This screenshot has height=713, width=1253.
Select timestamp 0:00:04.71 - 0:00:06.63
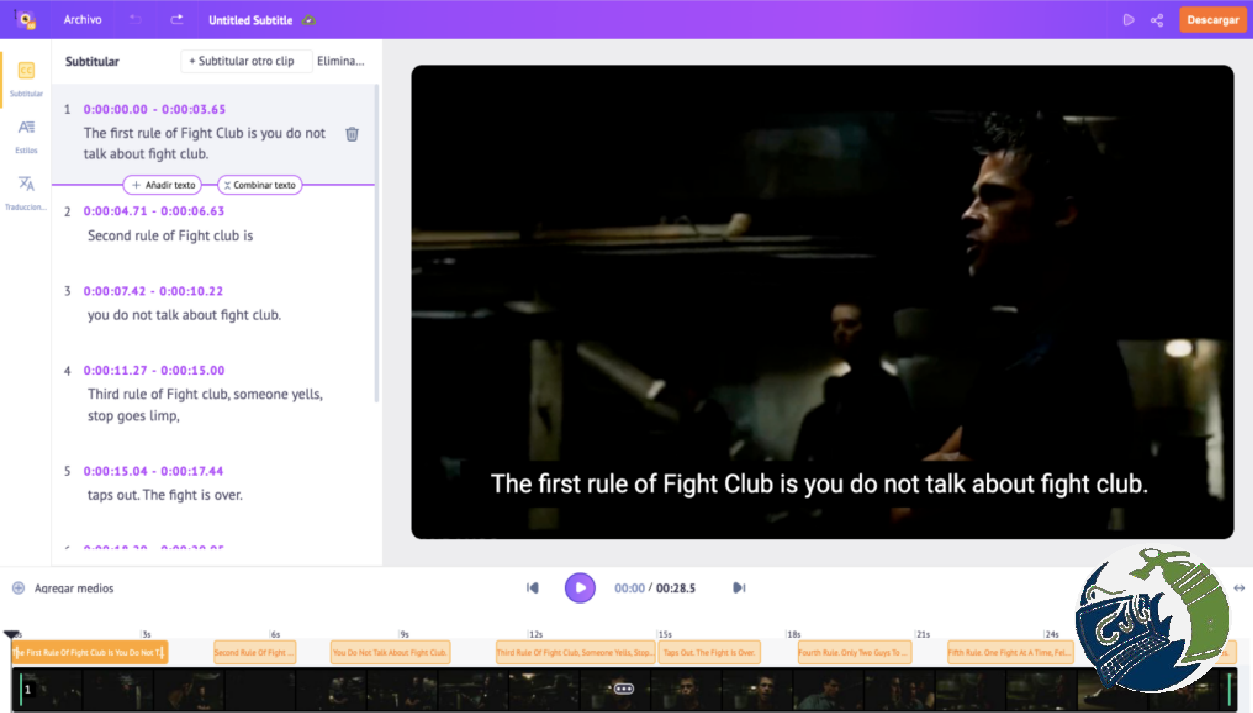(154, 211)
